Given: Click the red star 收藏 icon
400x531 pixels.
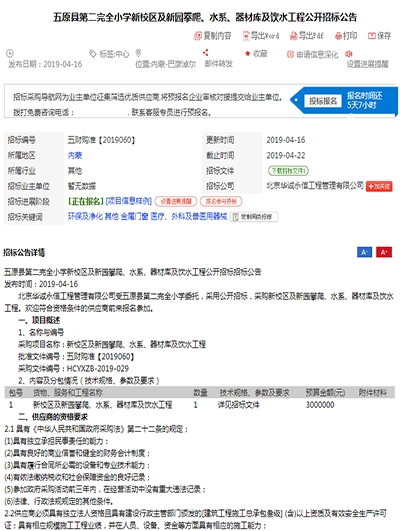Looking at the screenshot, I should click(248, 54).
